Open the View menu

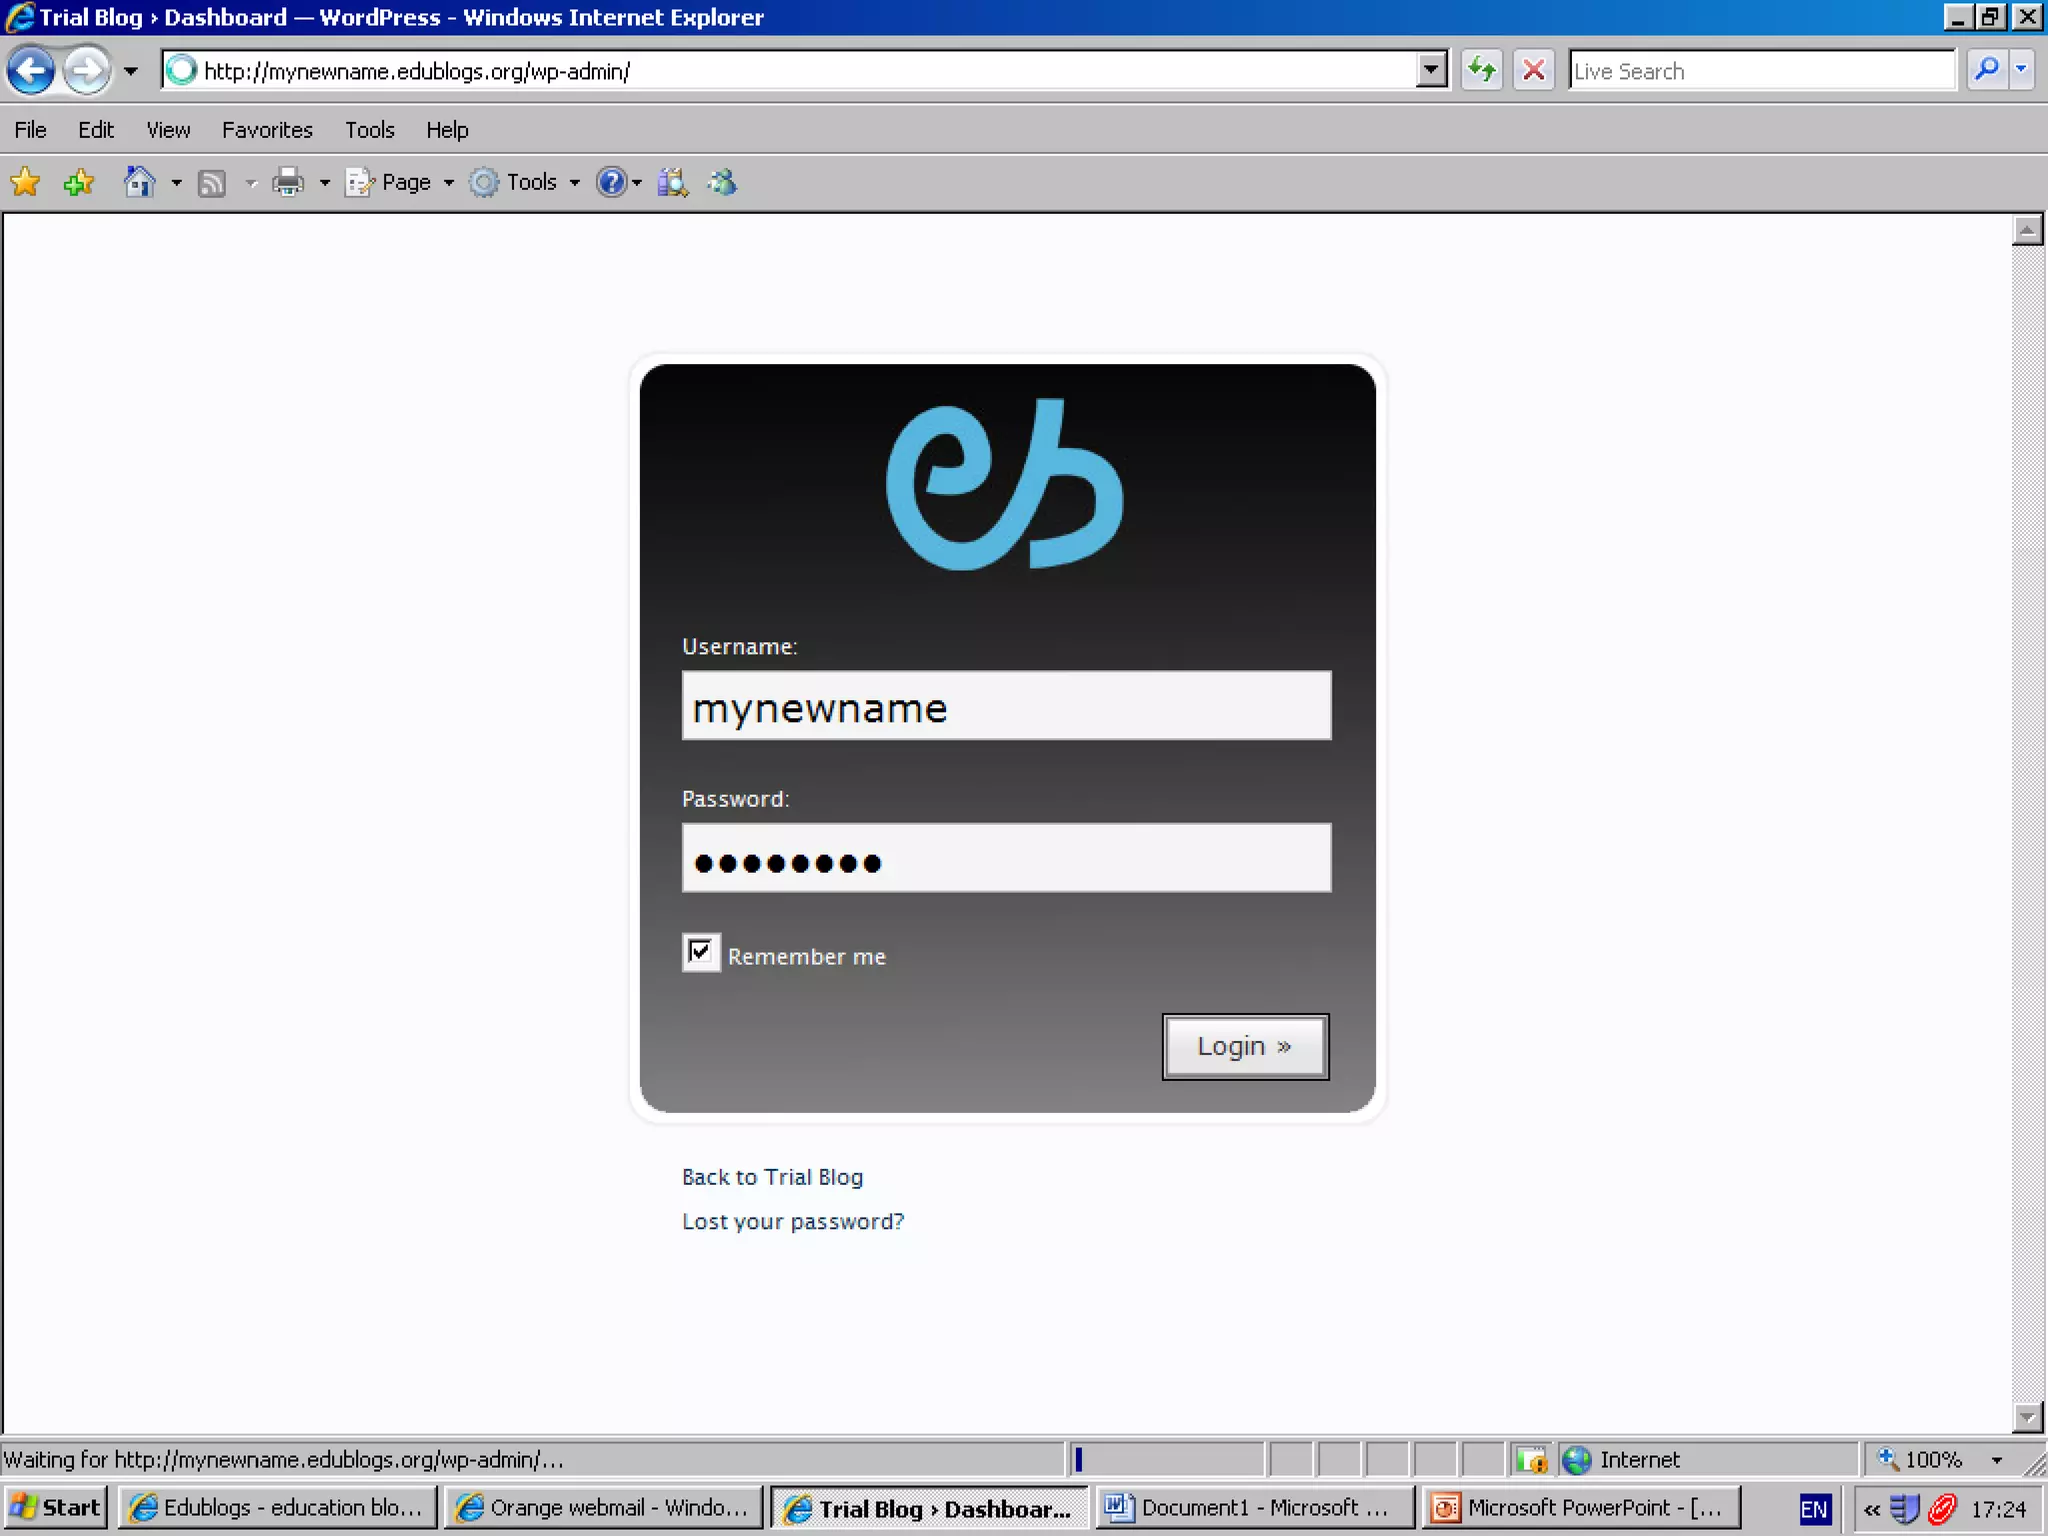click(168, 130)
